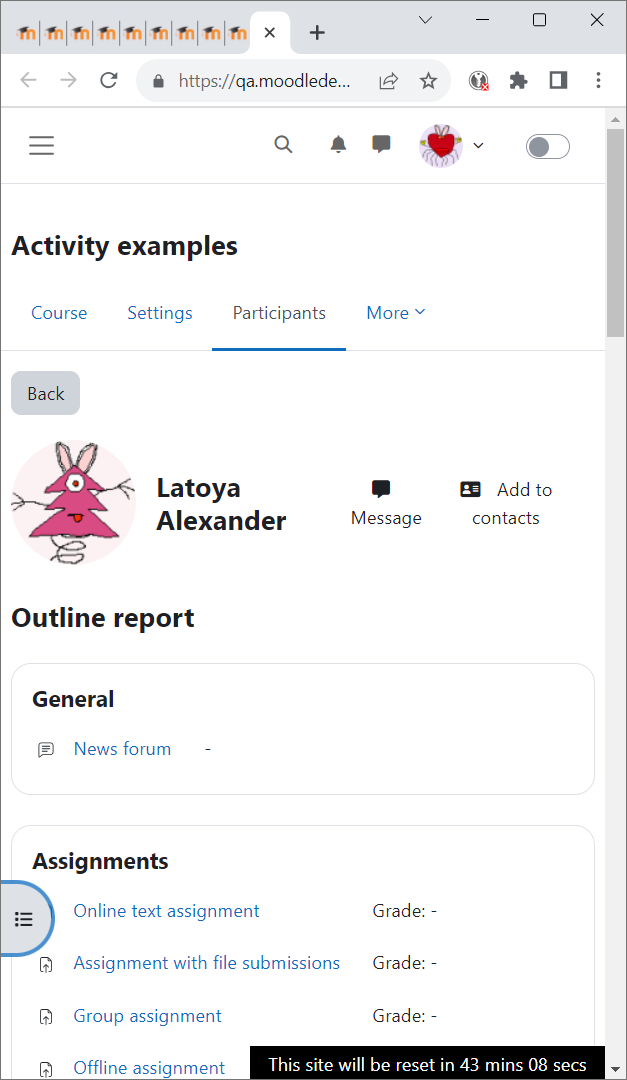
Task: Expand the More dropdown menu
Action: pyautogui.click(x=395, y=313)
